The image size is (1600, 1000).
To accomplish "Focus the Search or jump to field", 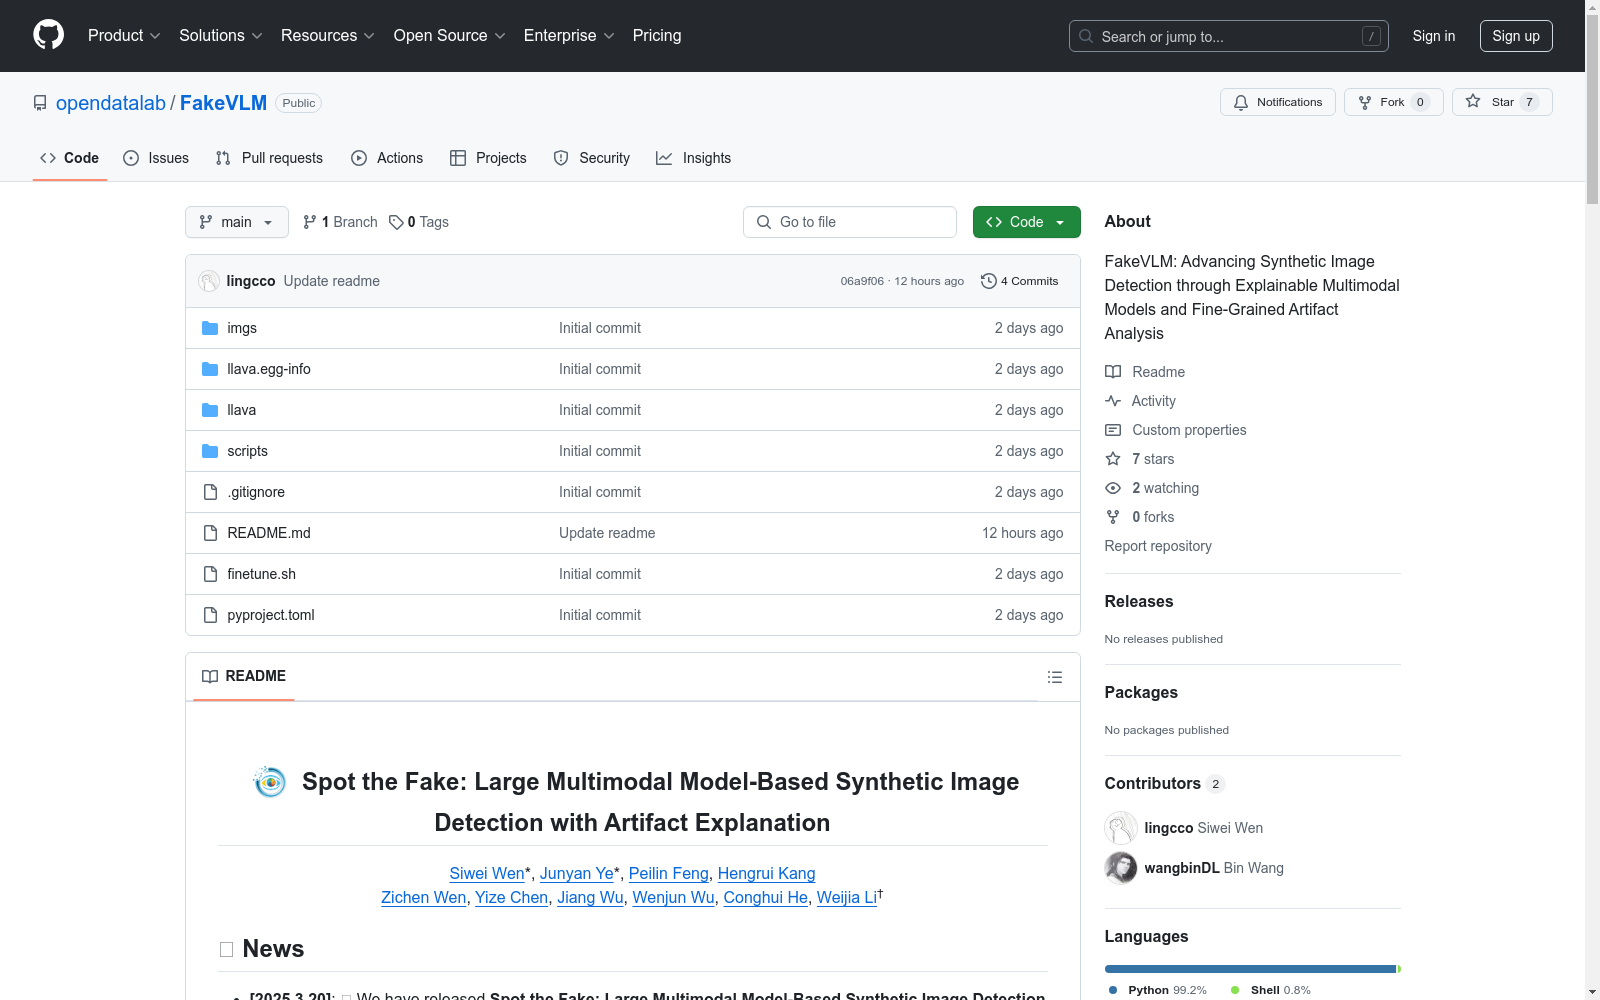I will pos(1229,36).
